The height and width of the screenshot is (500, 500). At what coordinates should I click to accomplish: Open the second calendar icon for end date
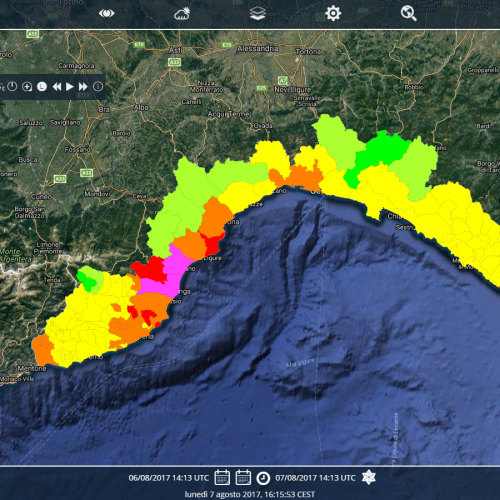point(243,477)
